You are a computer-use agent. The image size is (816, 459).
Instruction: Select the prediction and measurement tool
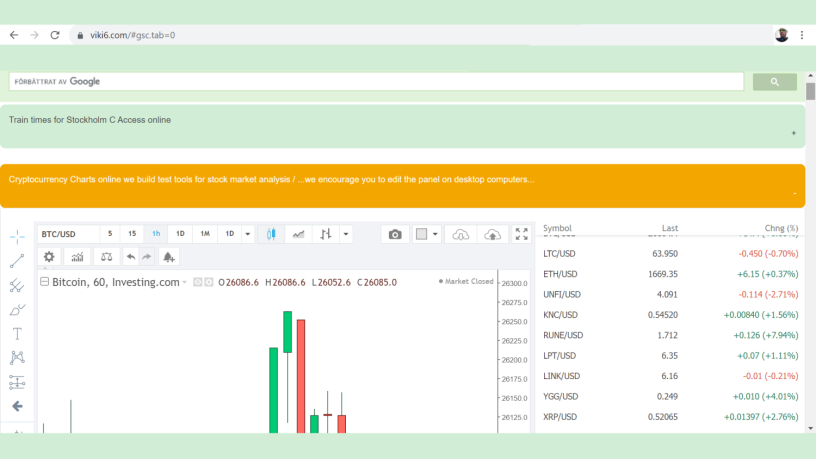(x=17, y=382)
